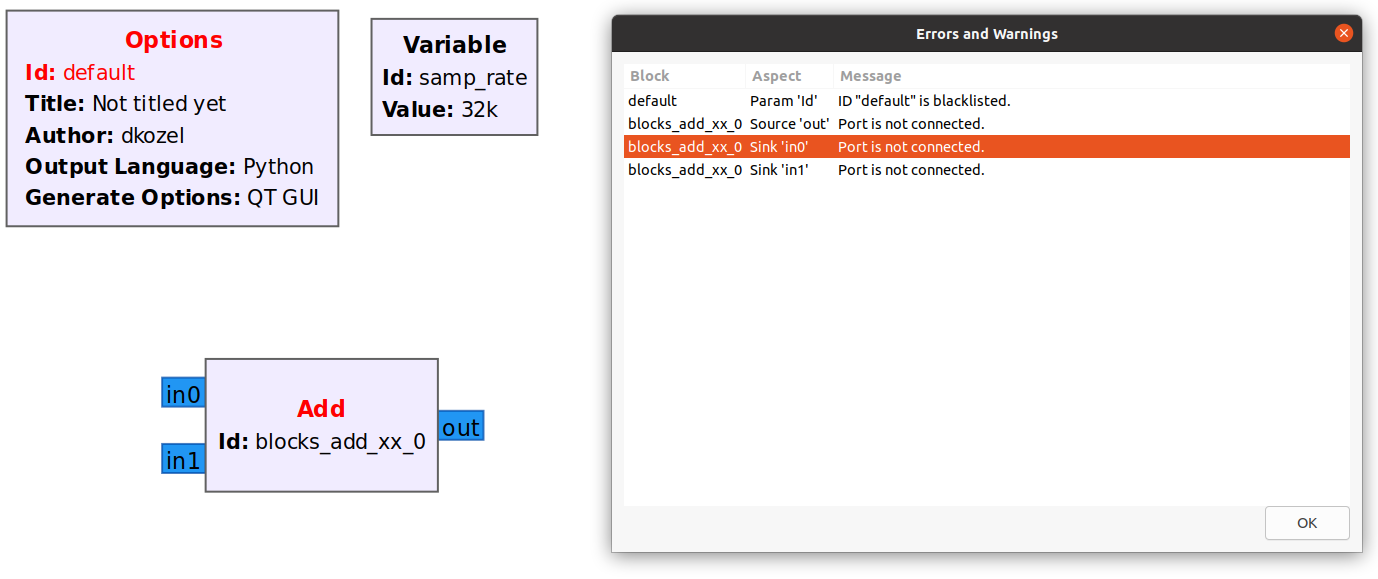The image size is (1378, 579).
Task: Click 'Id: blocks_add_xx_0' in the Add block
Action: (322, 441)
